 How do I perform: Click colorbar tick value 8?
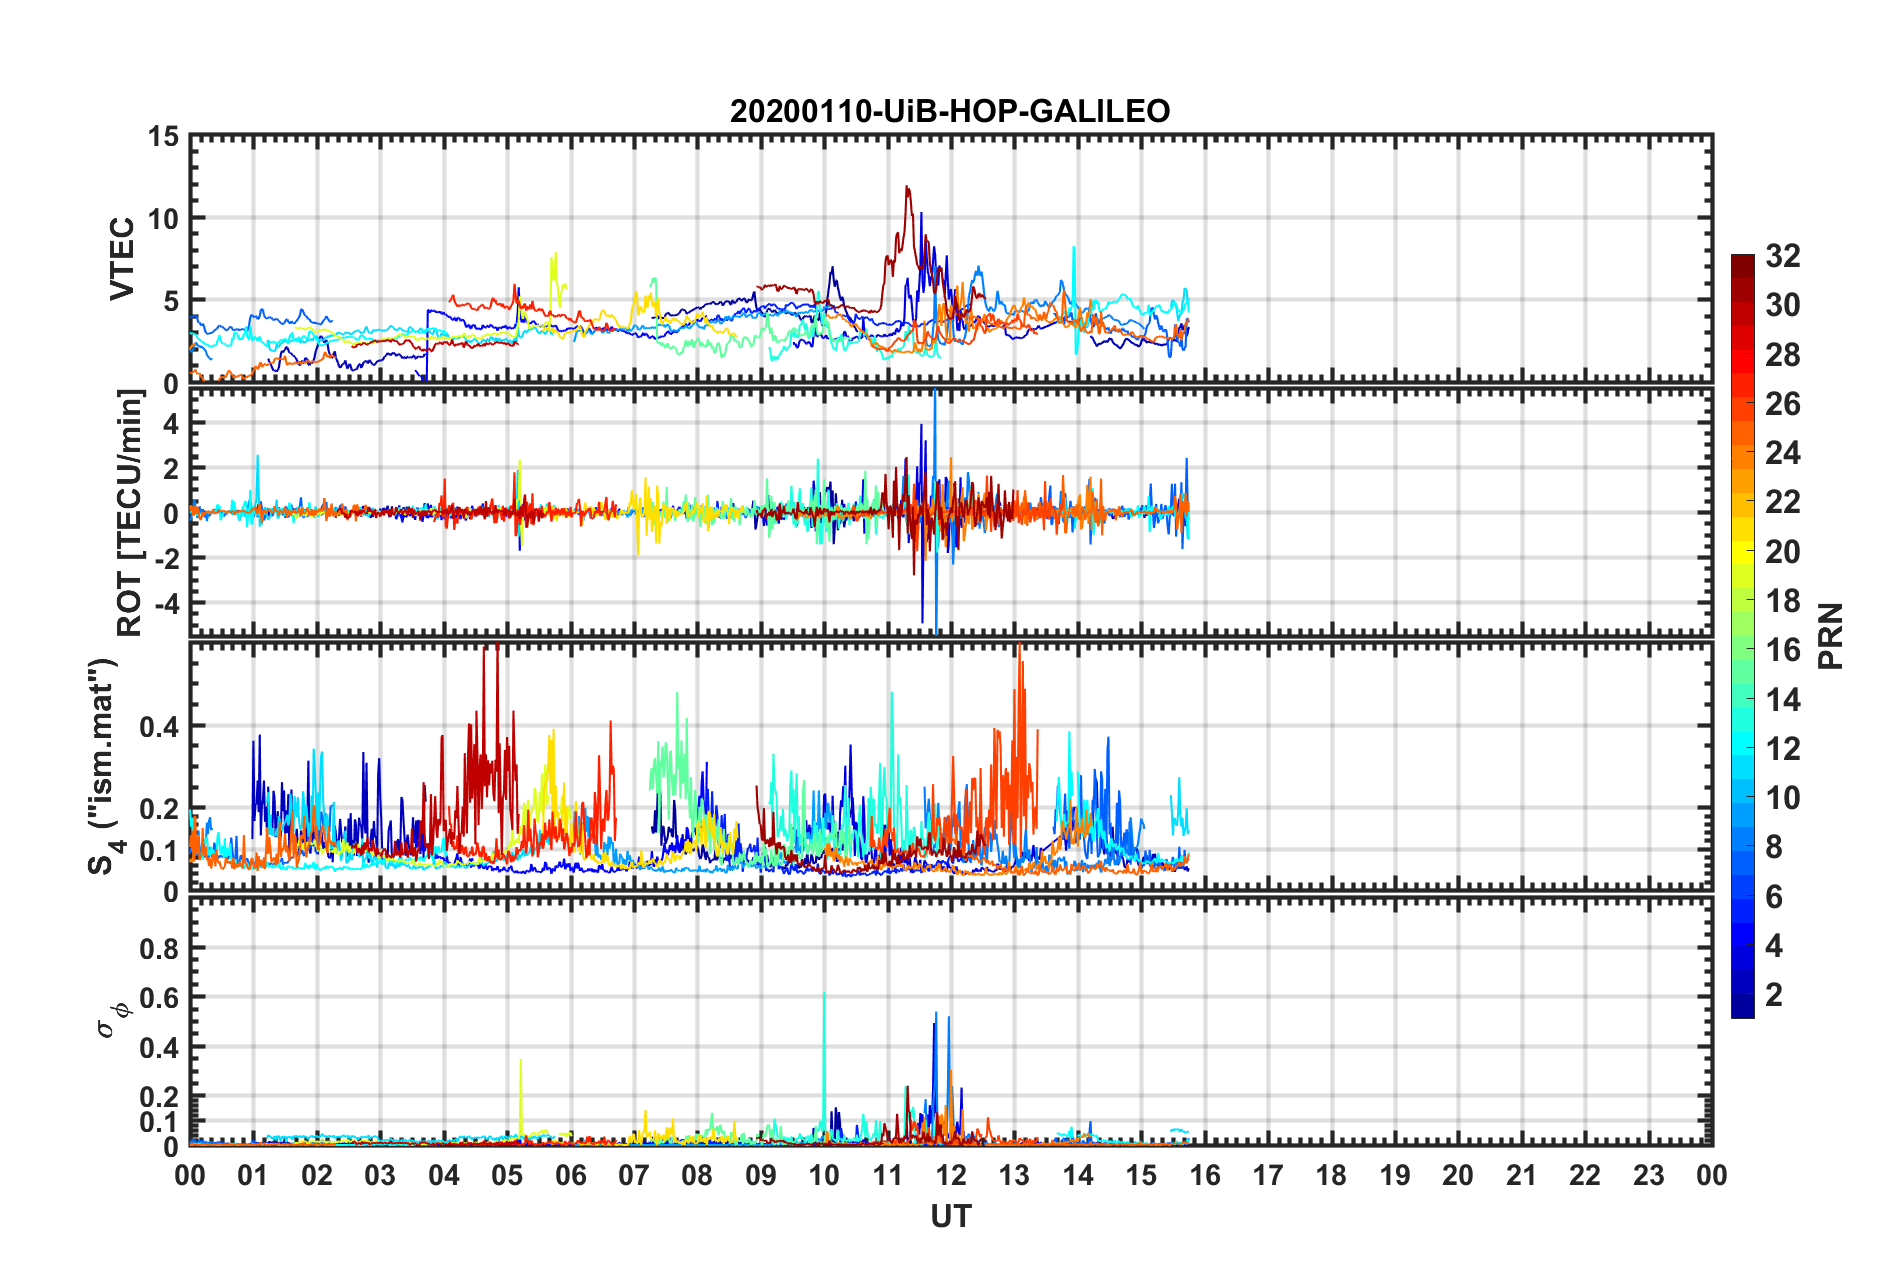point(1774,847)
